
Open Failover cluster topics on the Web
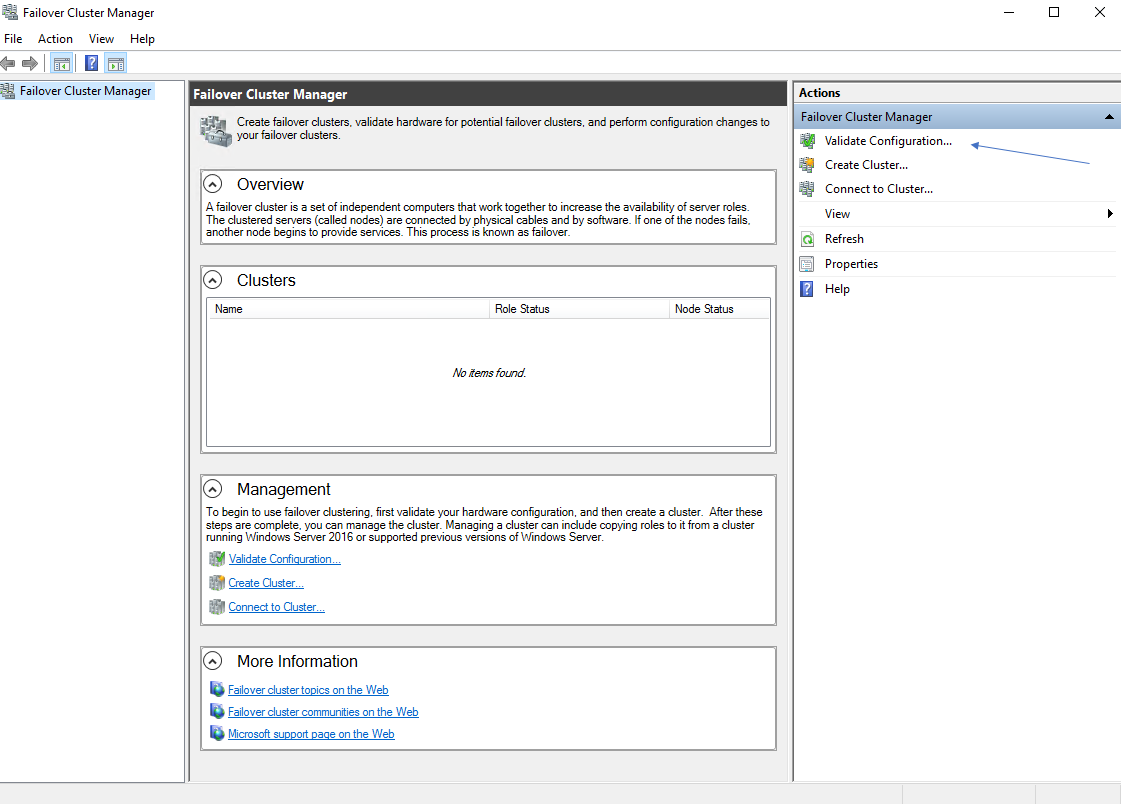coord(308,690)
